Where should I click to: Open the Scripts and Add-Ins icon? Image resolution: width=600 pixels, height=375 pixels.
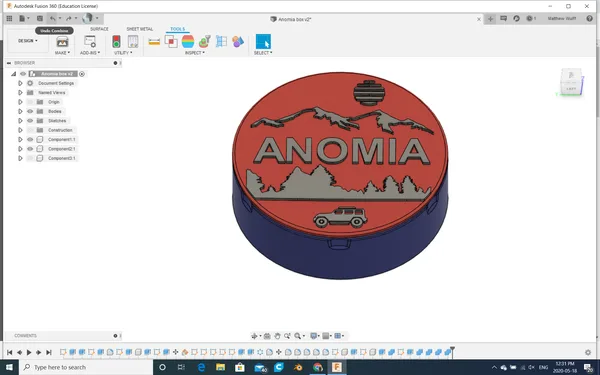click(90, 42)
